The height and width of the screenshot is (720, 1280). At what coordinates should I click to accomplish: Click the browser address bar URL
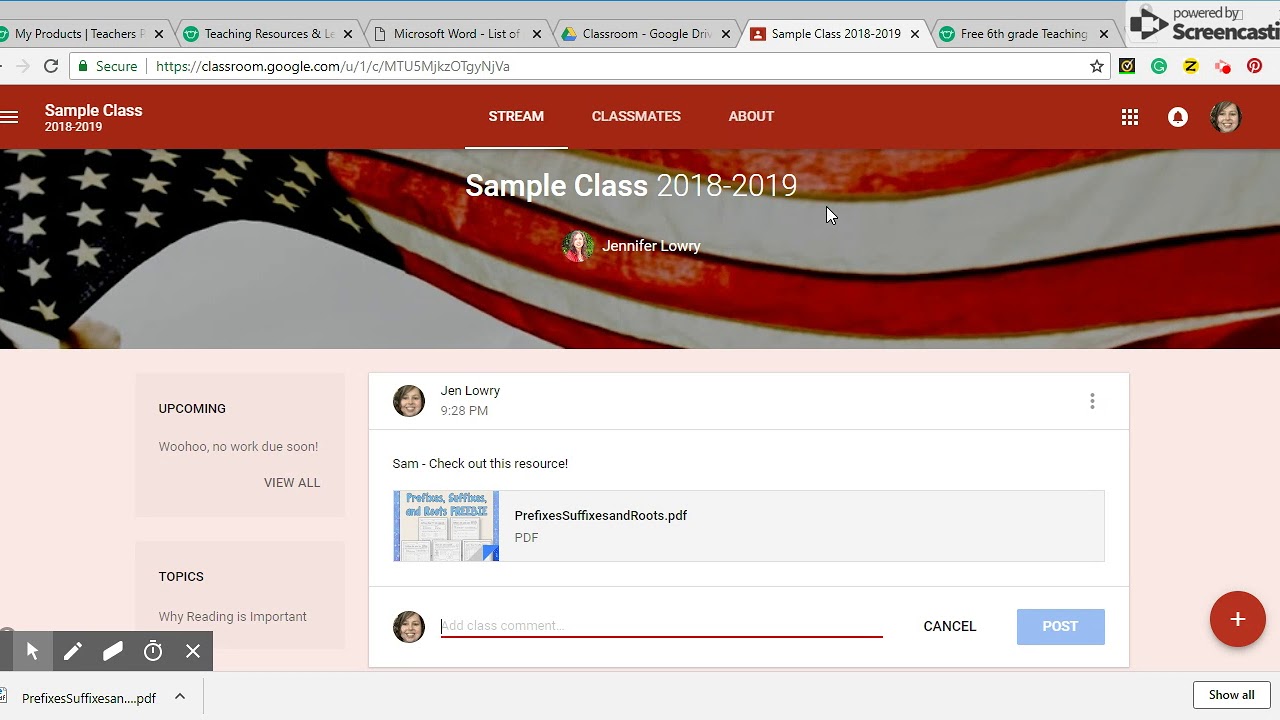333,66
